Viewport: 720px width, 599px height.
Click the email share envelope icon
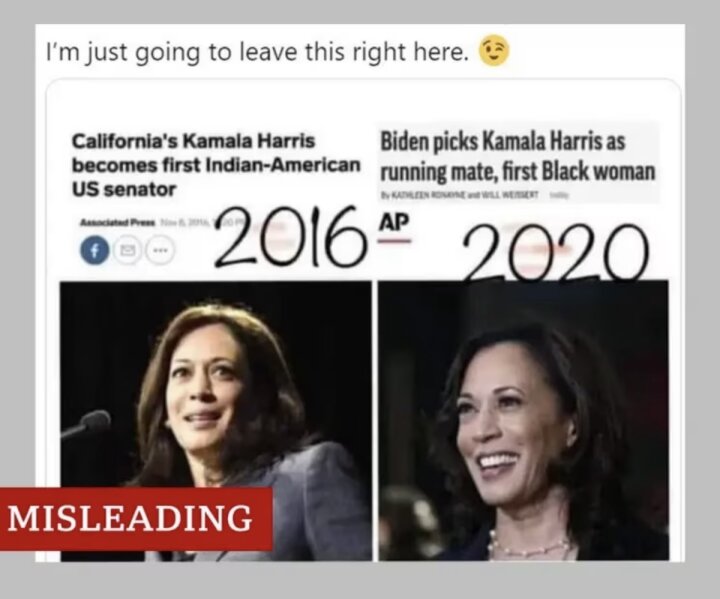(126, 251)
